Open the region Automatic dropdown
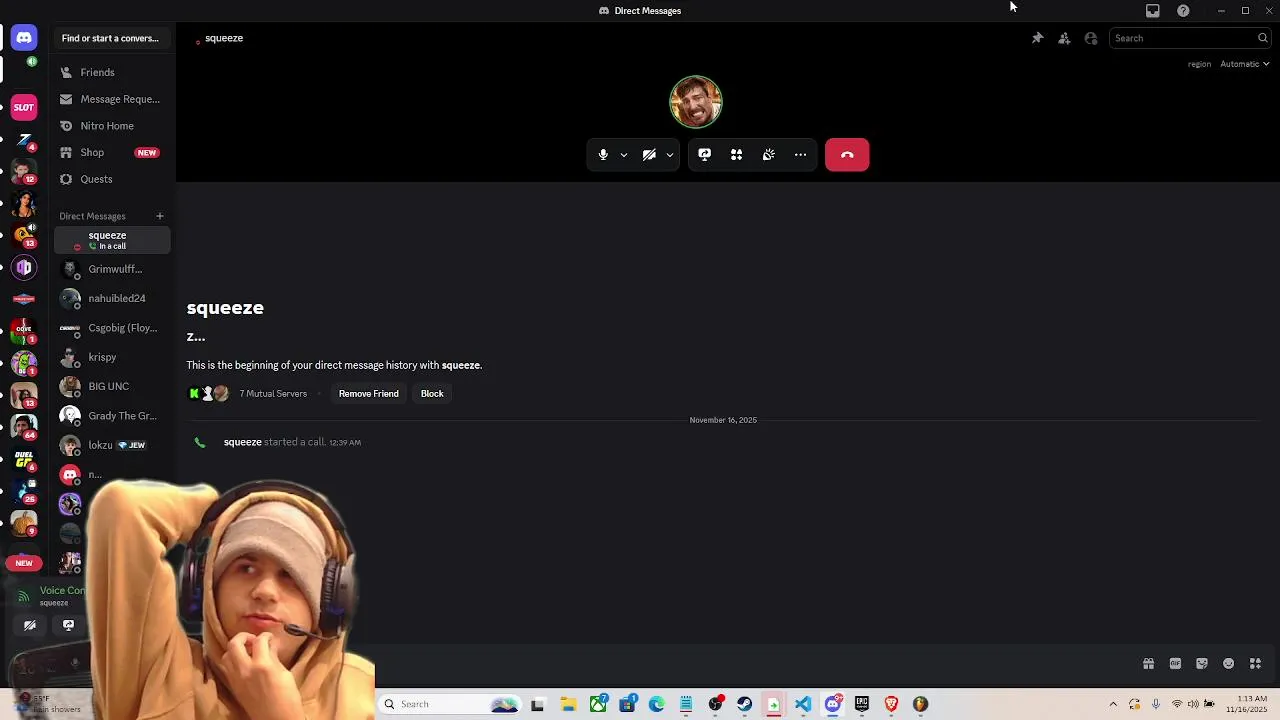1280x720 pixels. (x=1244, y=64)
